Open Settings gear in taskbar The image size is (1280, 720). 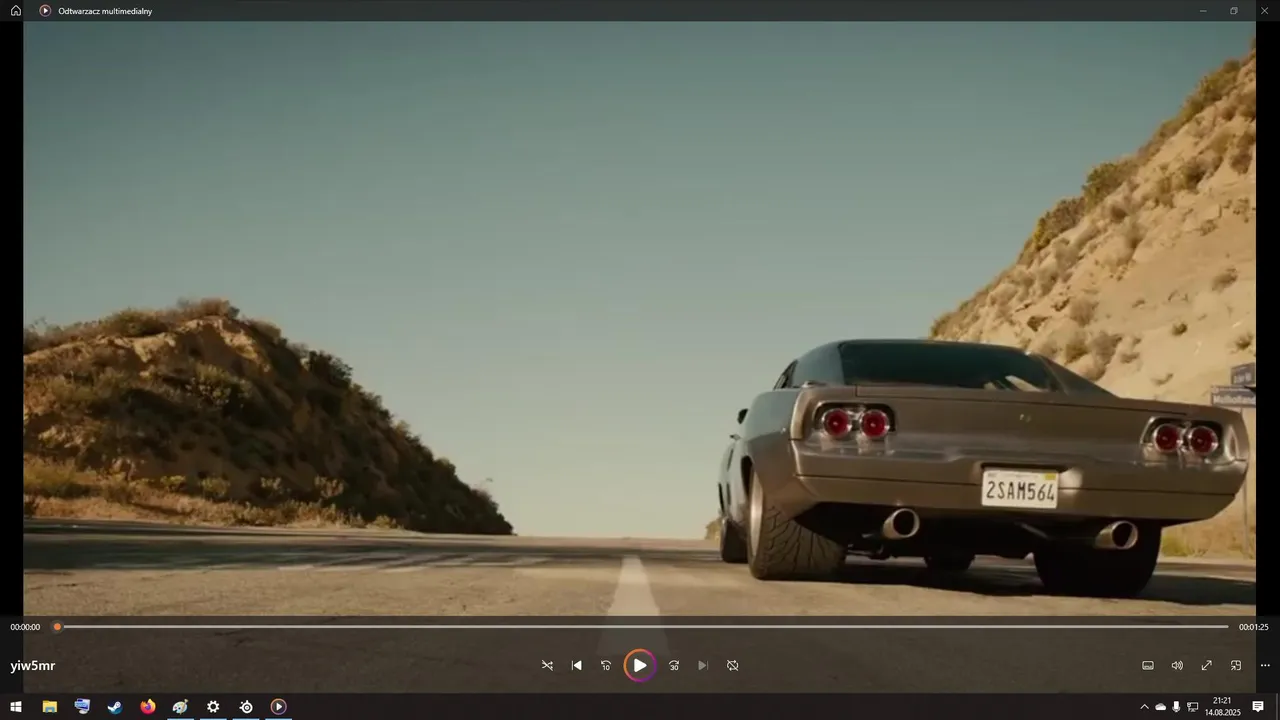pos(213,707)
